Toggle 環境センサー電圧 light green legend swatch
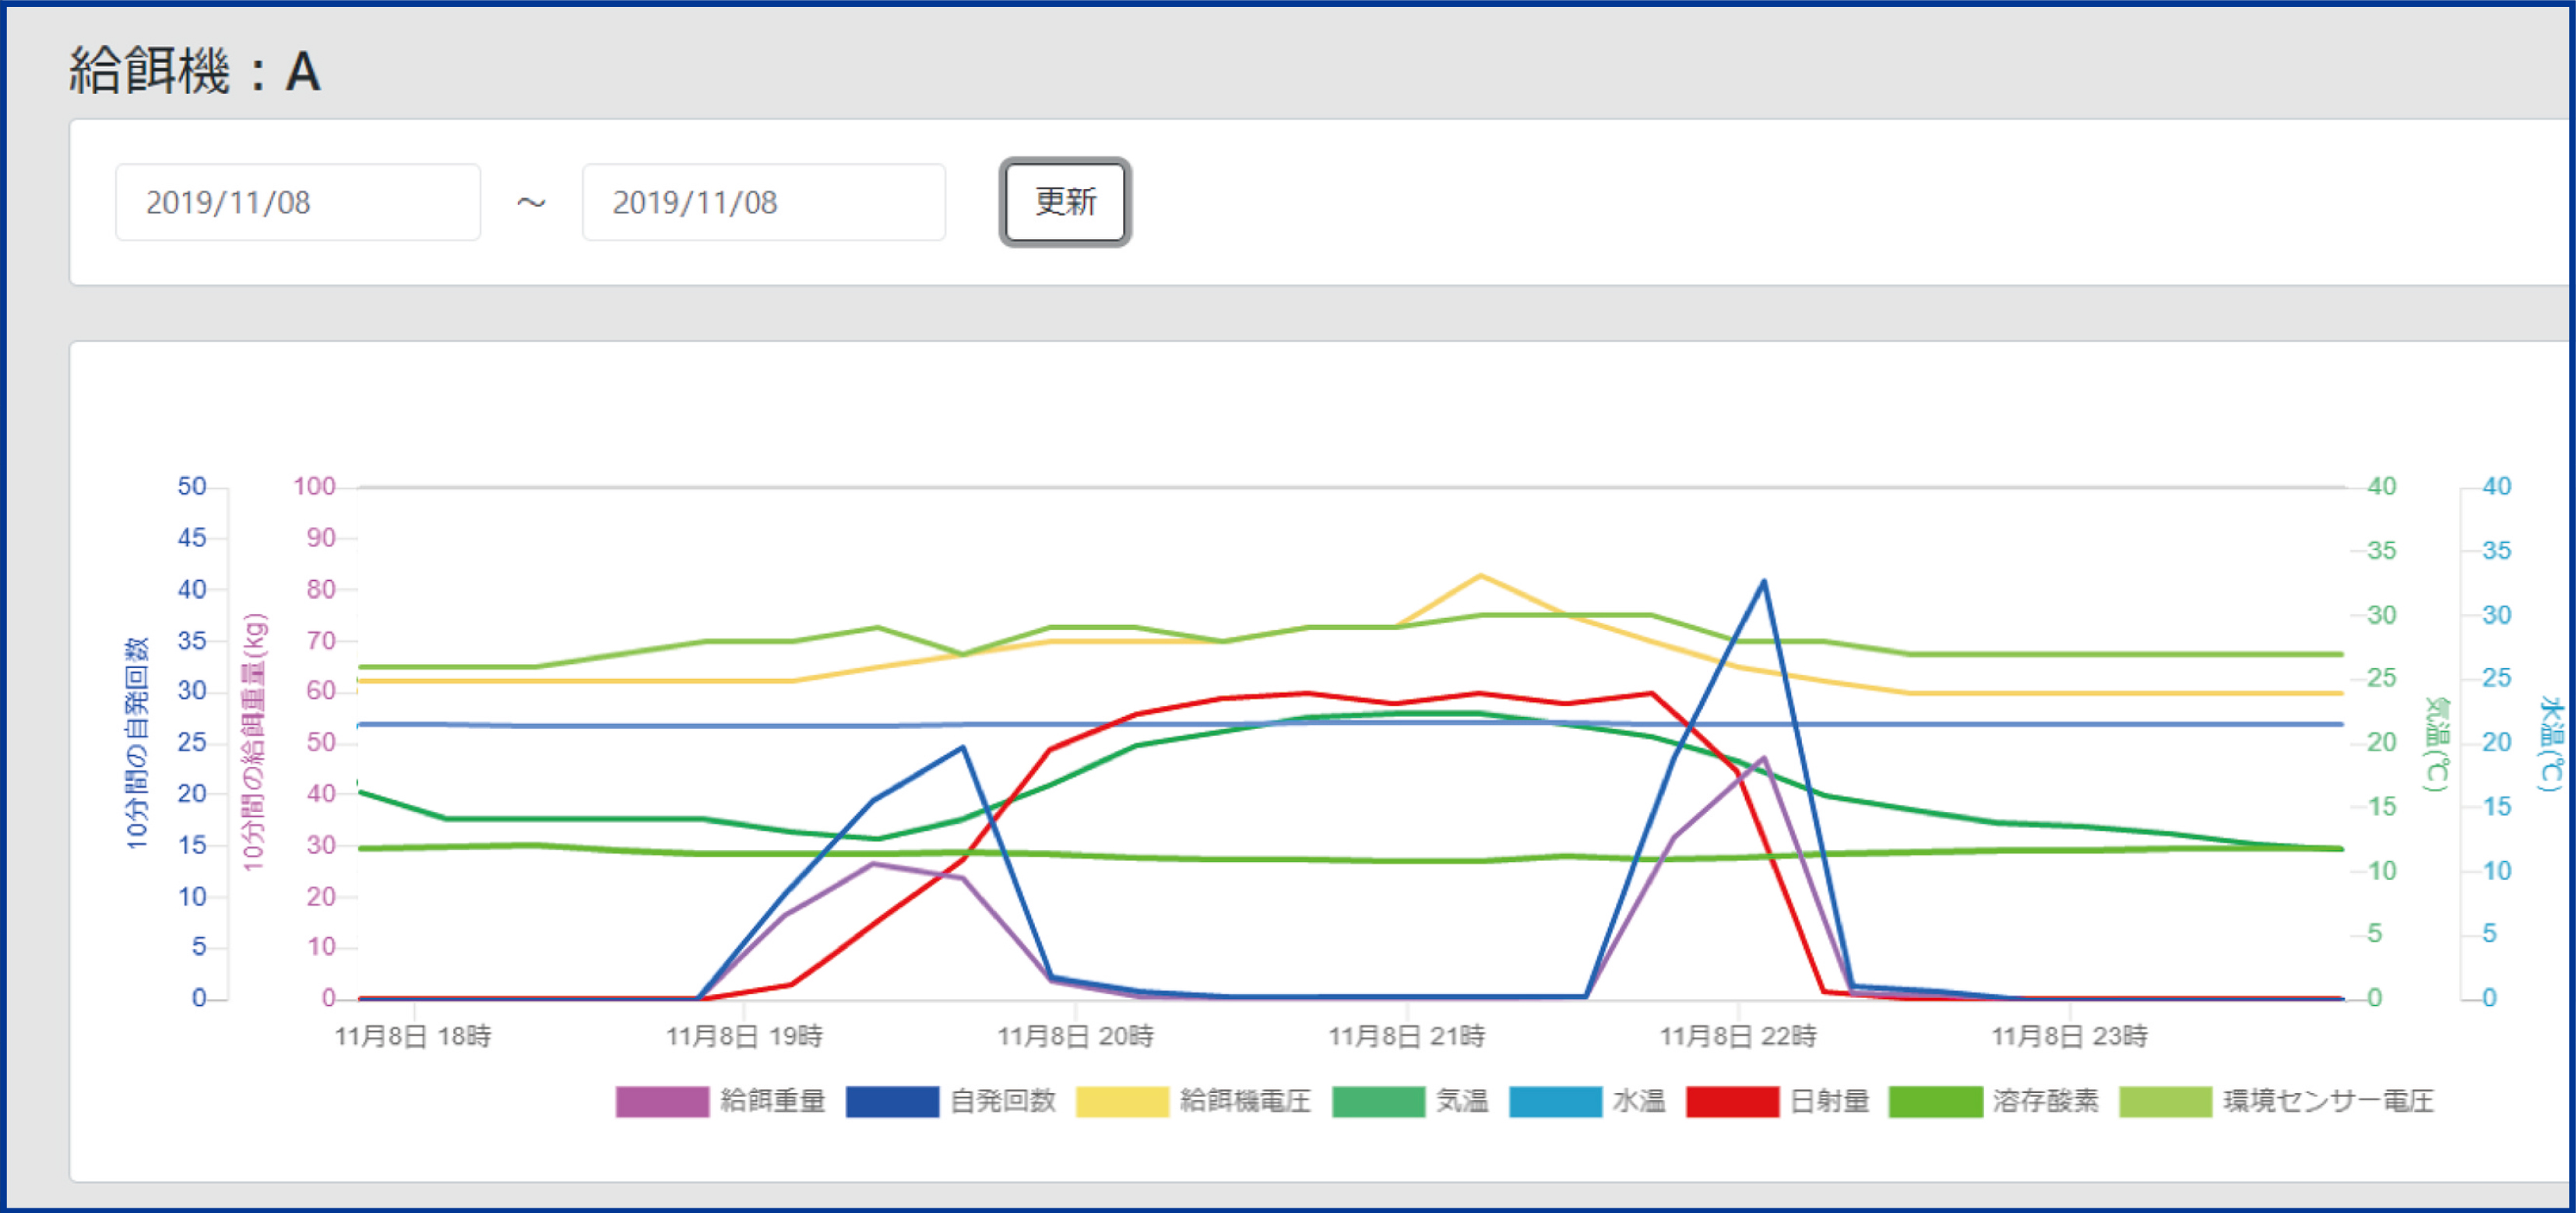Screen dimensions: 2576x1213 click(2166, 1101)
